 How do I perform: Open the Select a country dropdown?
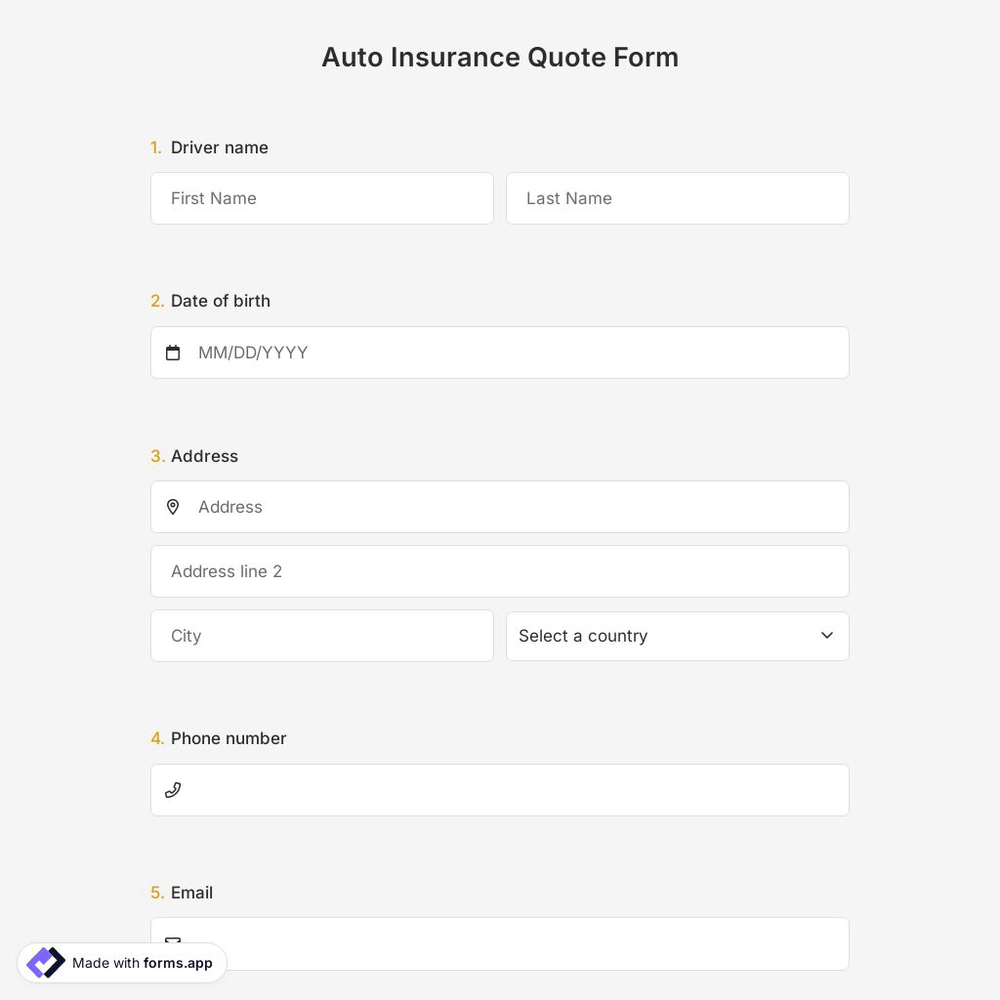pyautogui.click(x=678, y=636)
